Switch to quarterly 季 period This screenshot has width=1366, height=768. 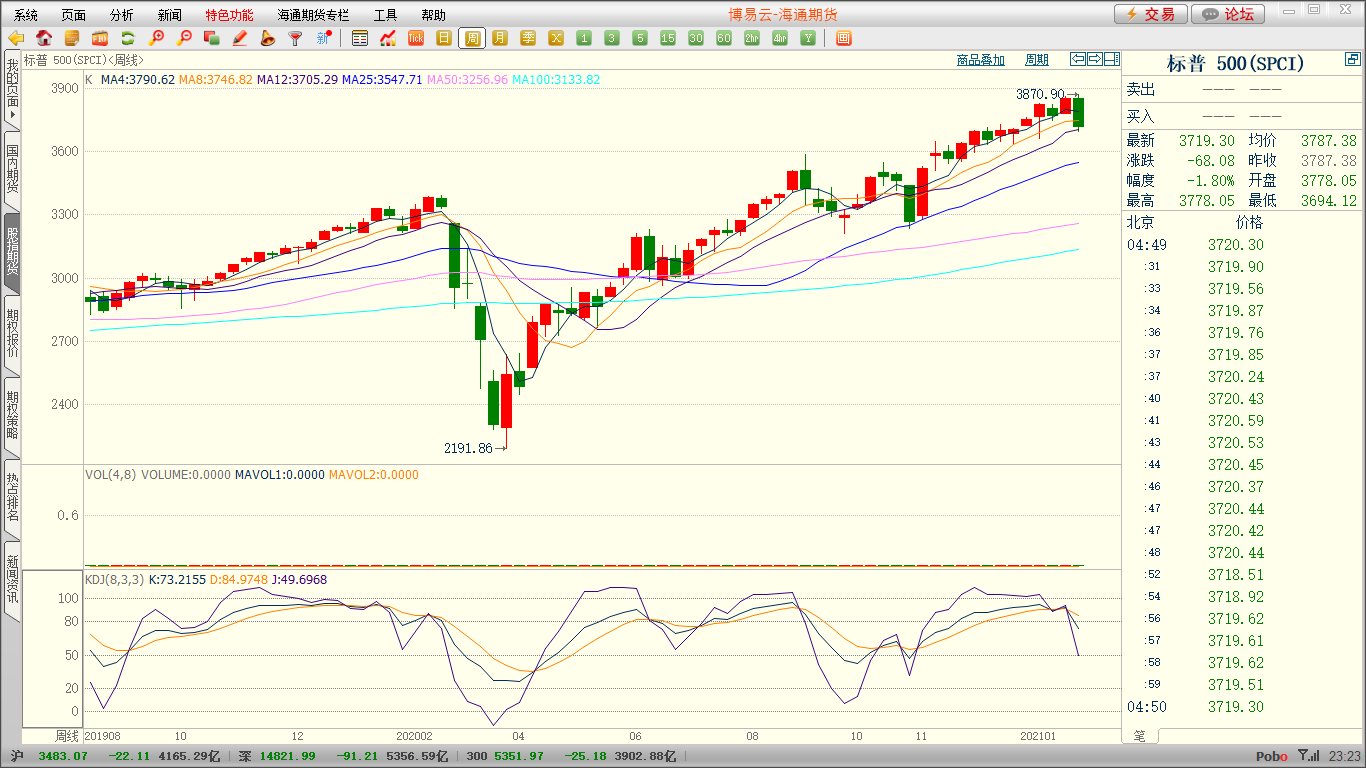[528, 38]
